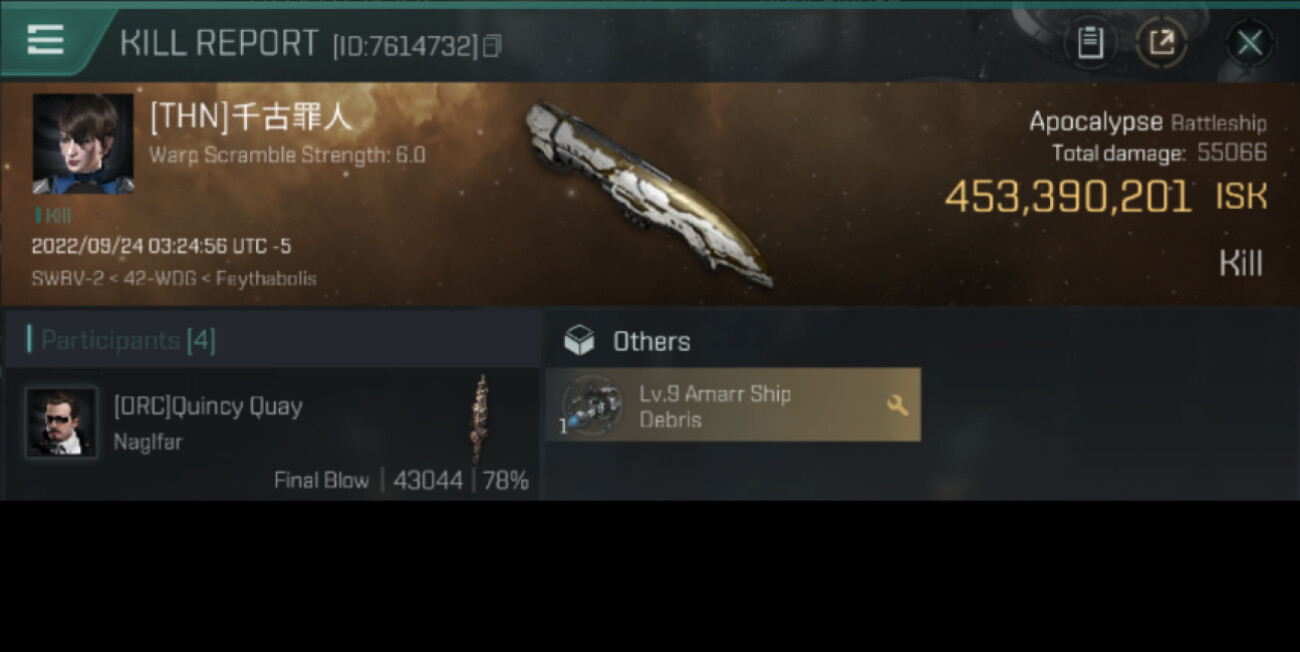Click the wrench icon on debris item

897,405
